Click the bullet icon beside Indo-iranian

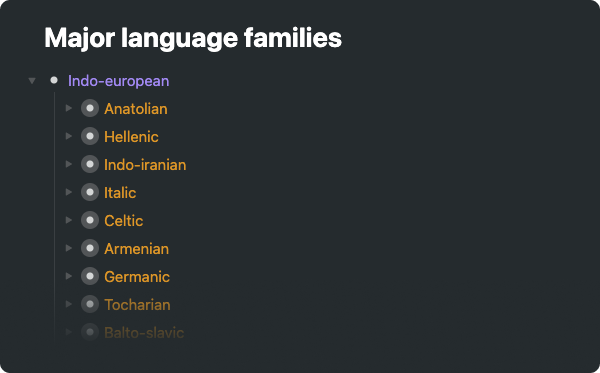(x=90, y=165)
